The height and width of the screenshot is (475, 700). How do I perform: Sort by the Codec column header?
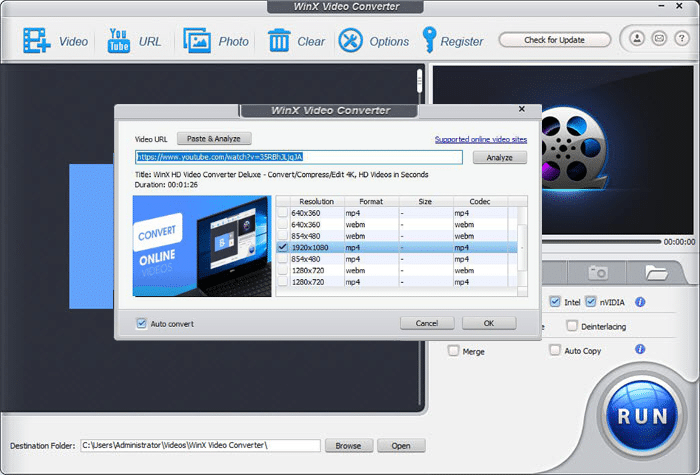coord(480,201)
